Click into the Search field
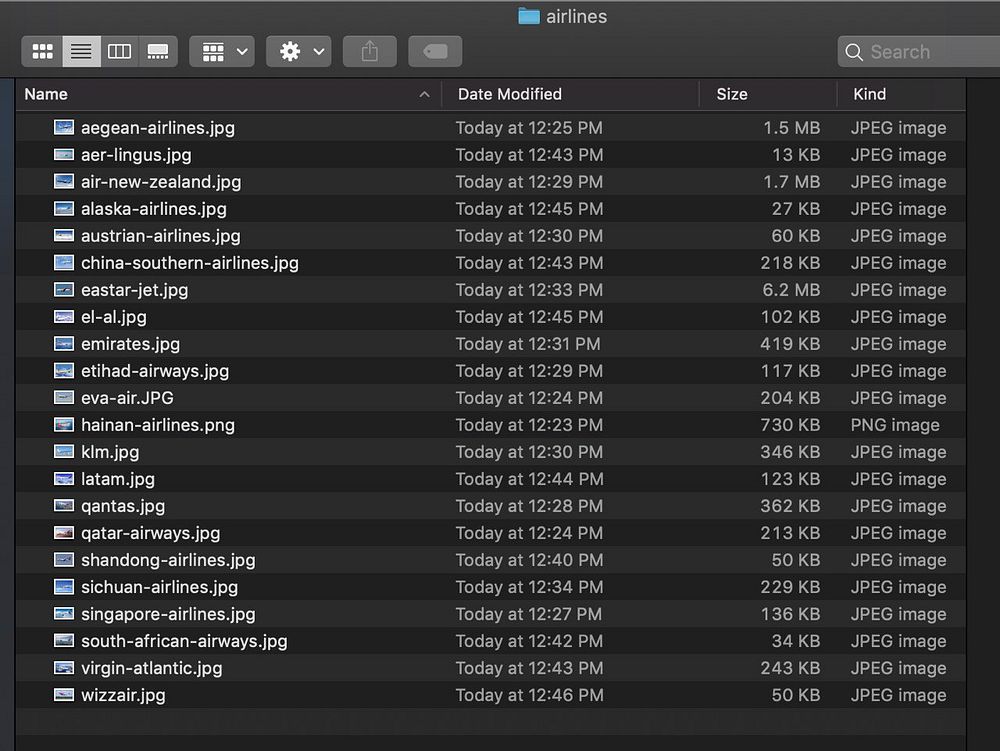 [918, 52]
